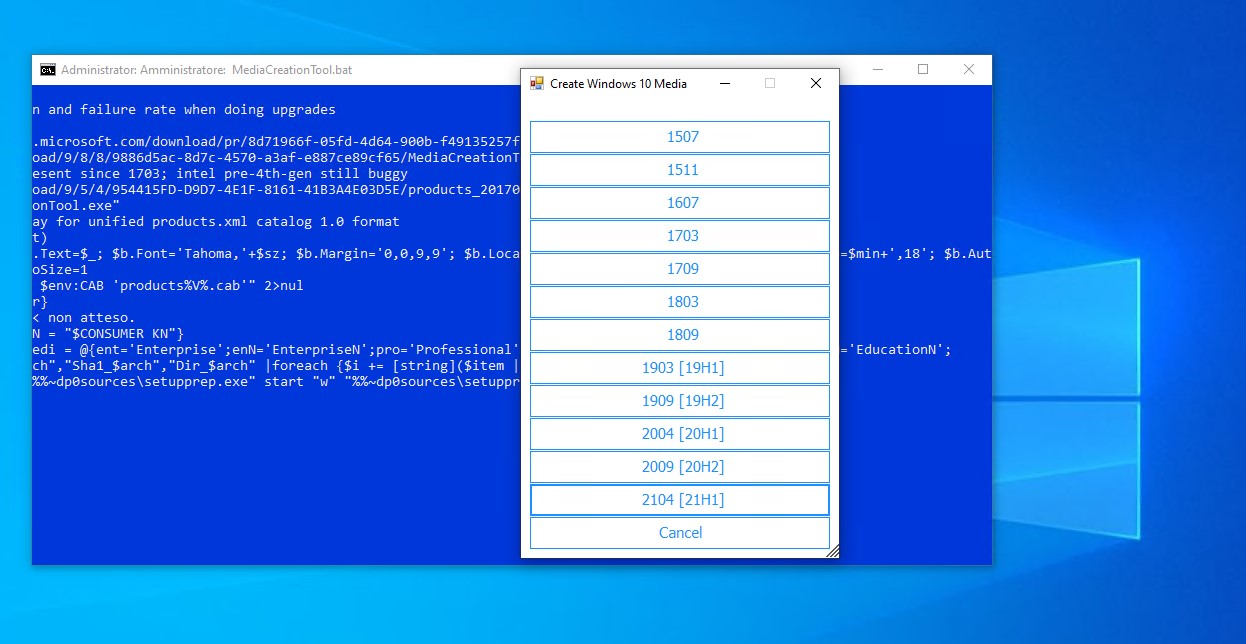Click the dialog's bottom-right resize grip
Screen dimensions: 1246x644
tap(832, 551)
